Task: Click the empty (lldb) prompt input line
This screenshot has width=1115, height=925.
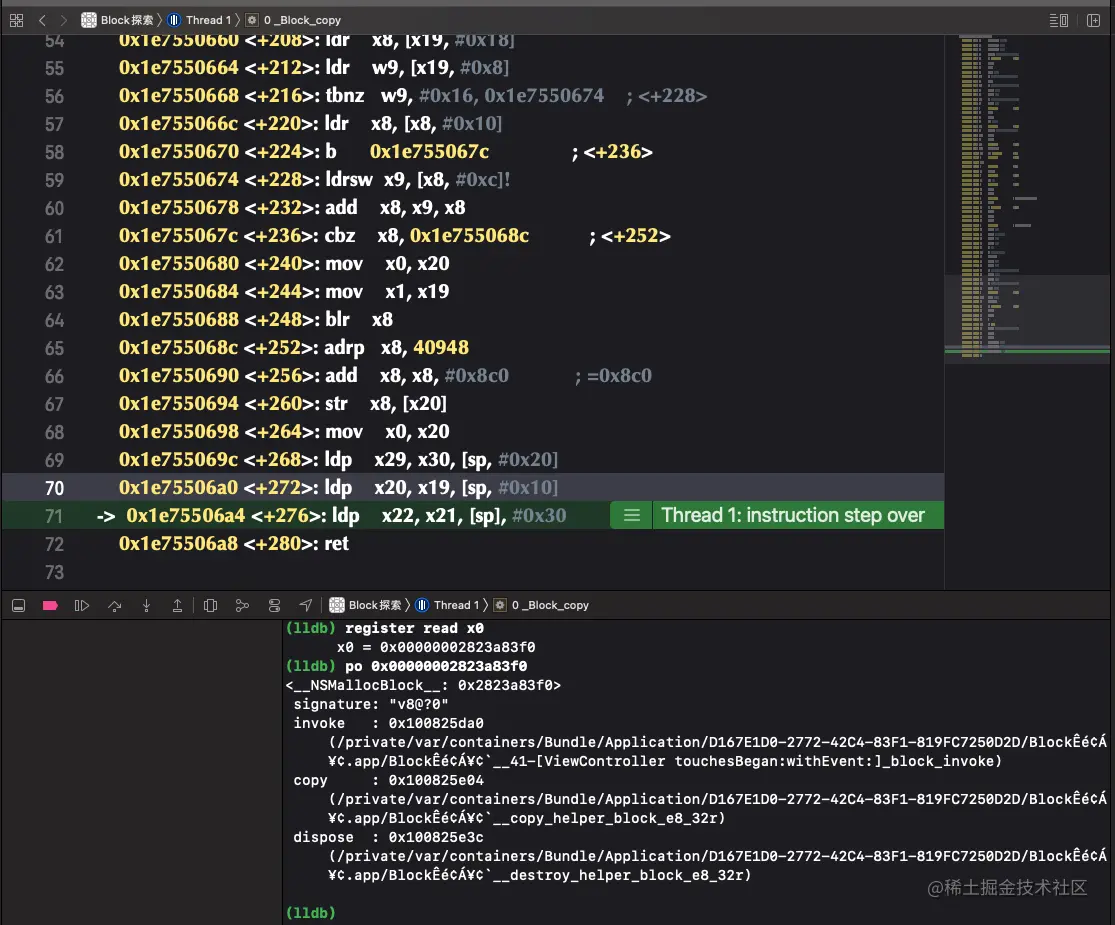Action: coord(697,913)
